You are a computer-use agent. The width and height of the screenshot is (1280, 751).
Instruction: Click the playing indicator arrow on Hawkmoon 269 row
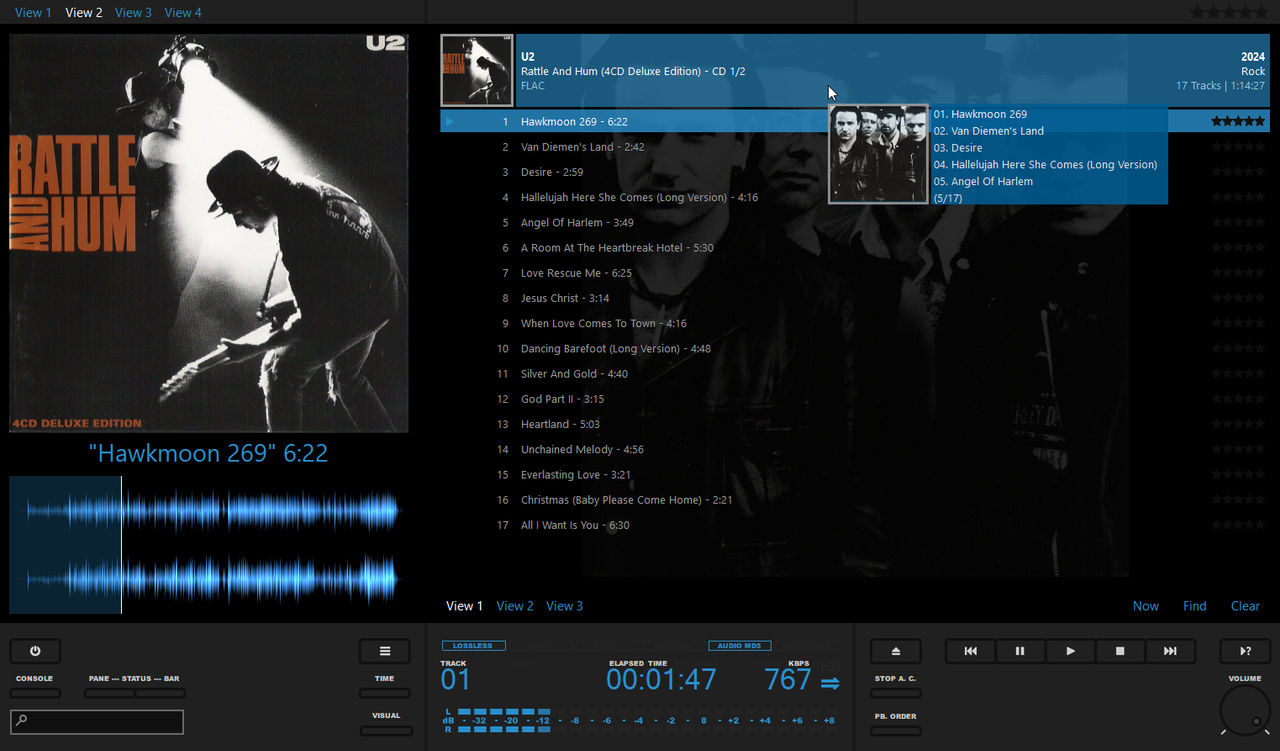coord(450,122)
